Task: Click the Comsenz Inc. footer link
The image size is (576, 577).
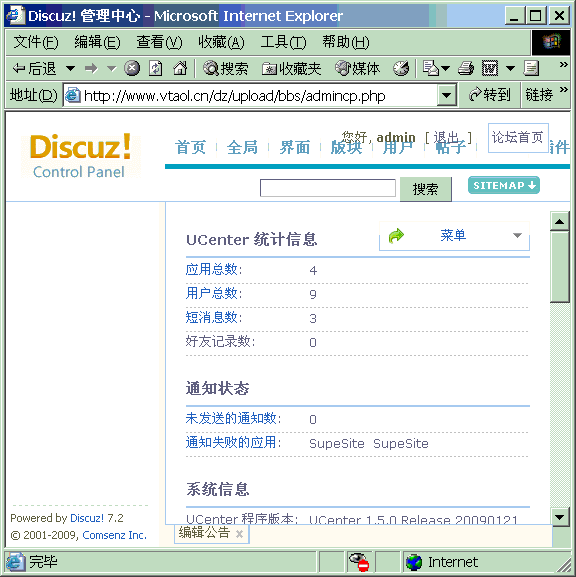Action: pyautogui.click(x=114, y=535)
